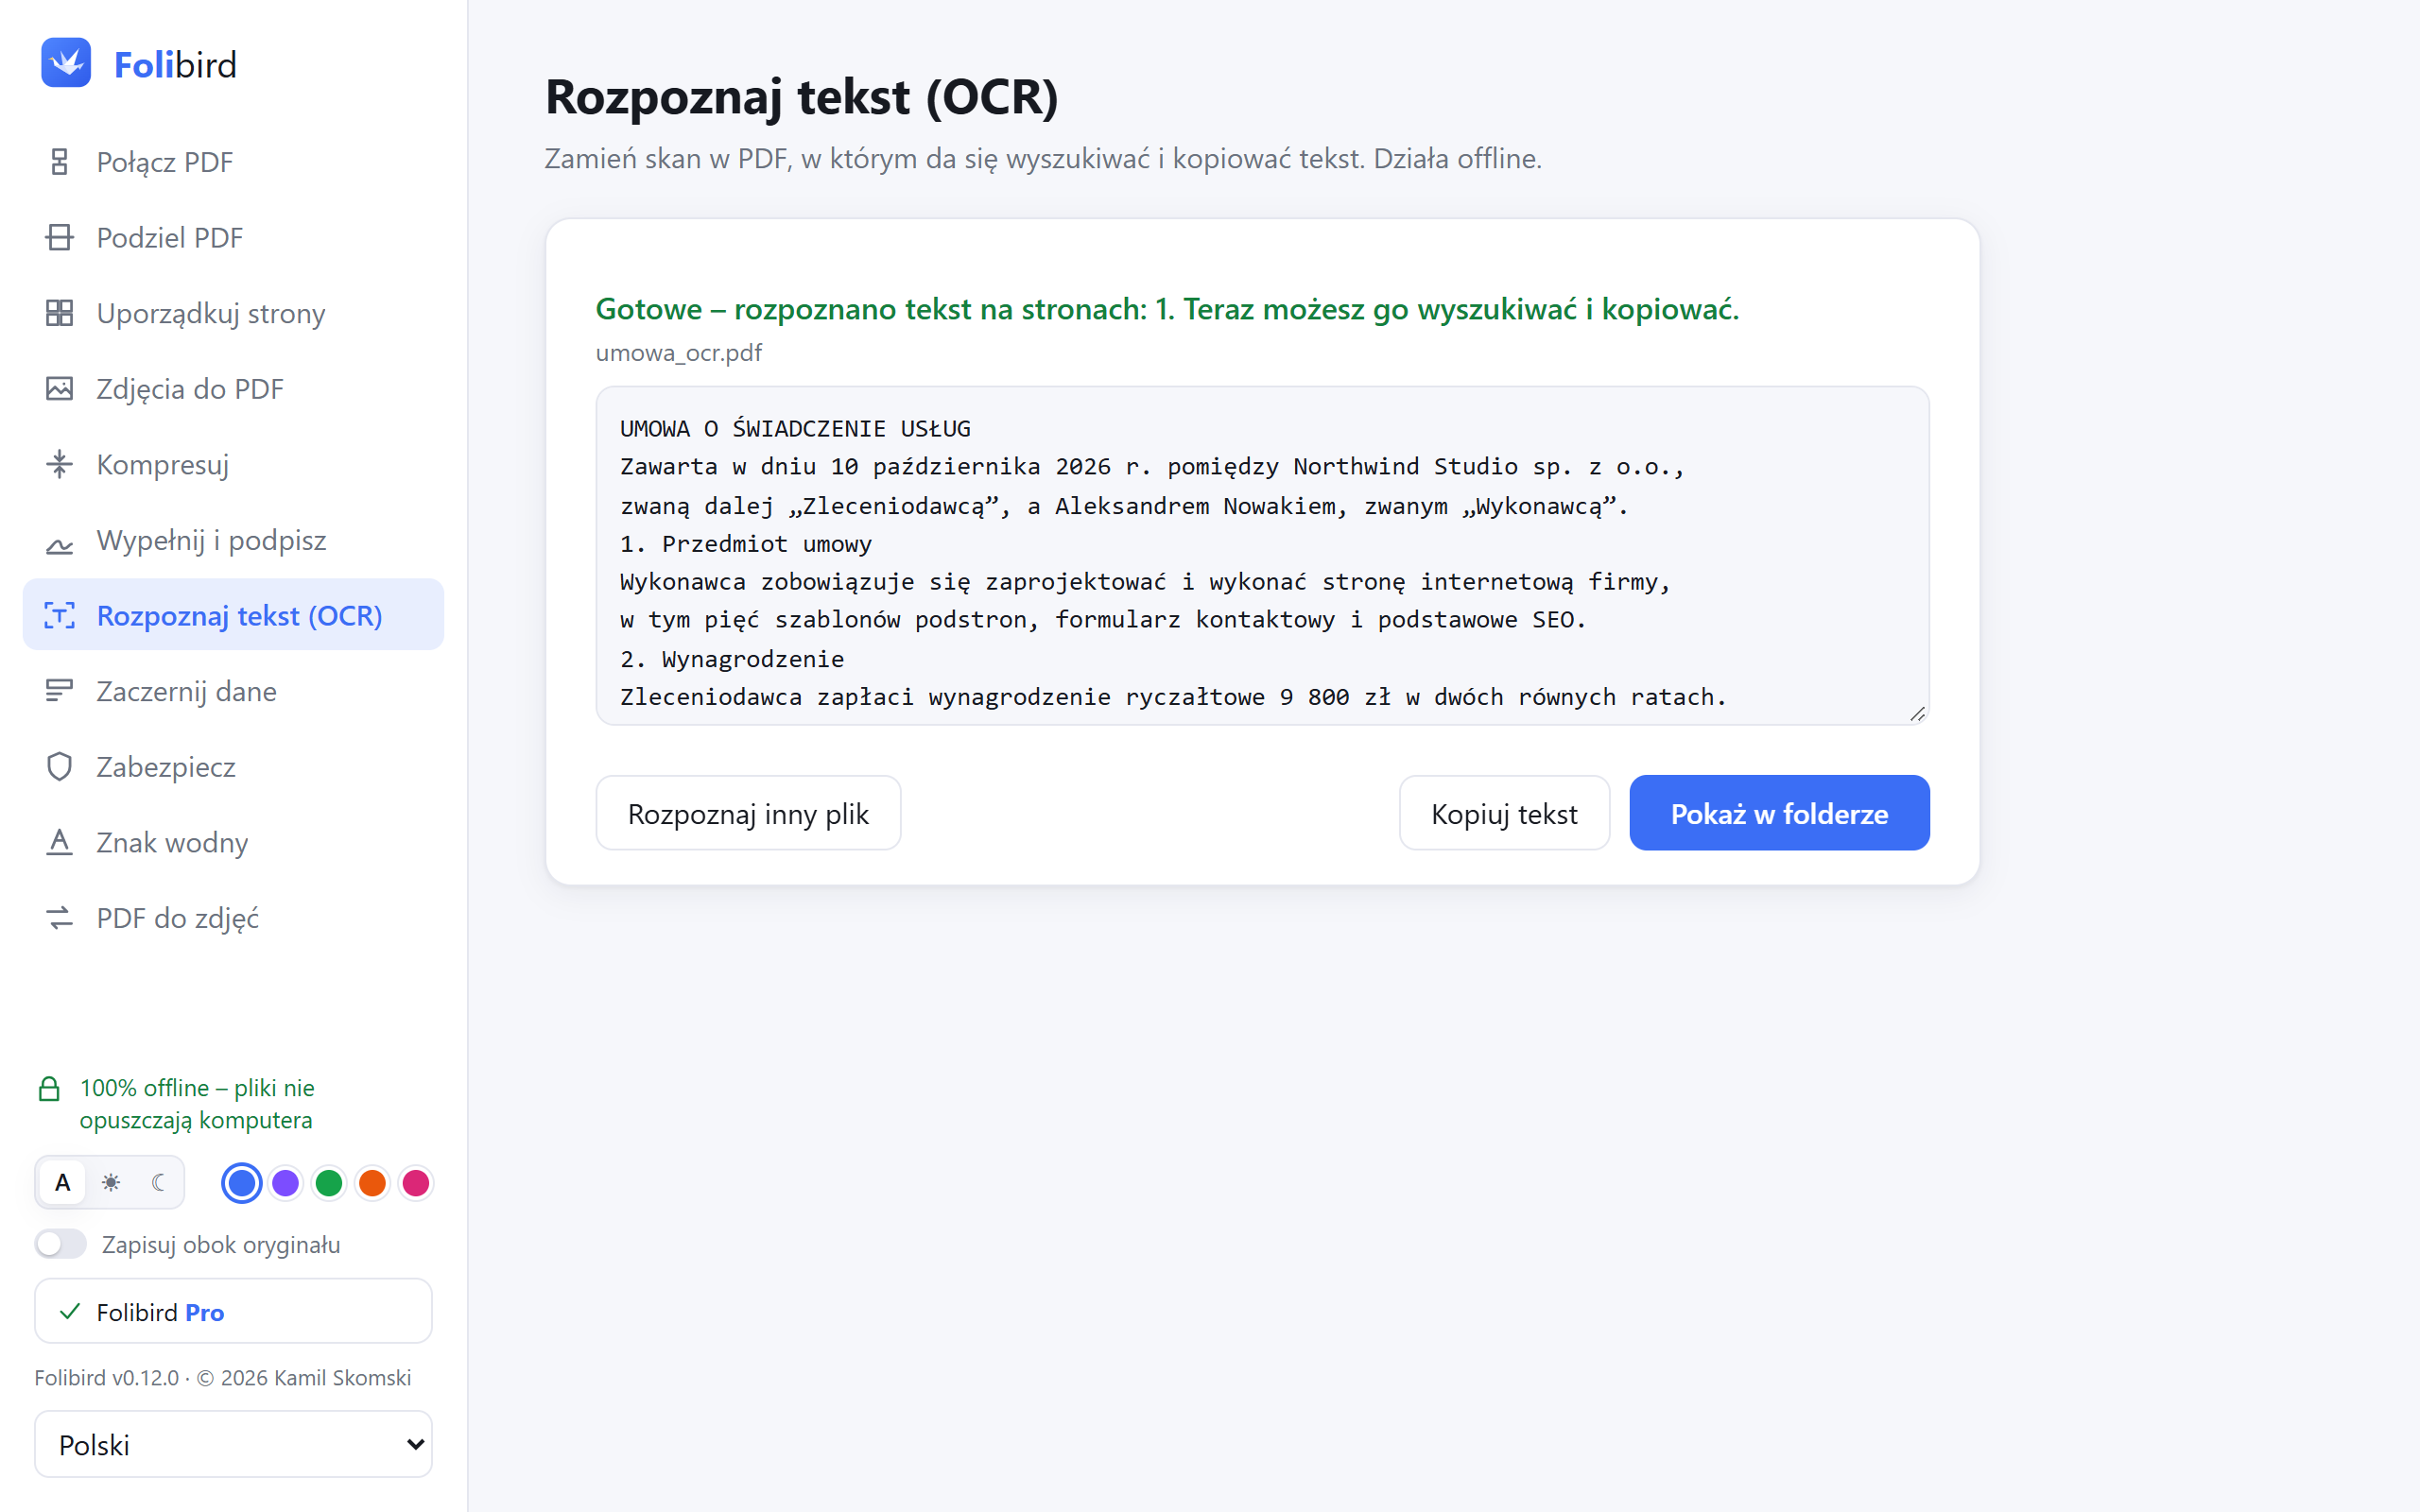Click the Zdjęcia do PDF image icon

(60, 389)
